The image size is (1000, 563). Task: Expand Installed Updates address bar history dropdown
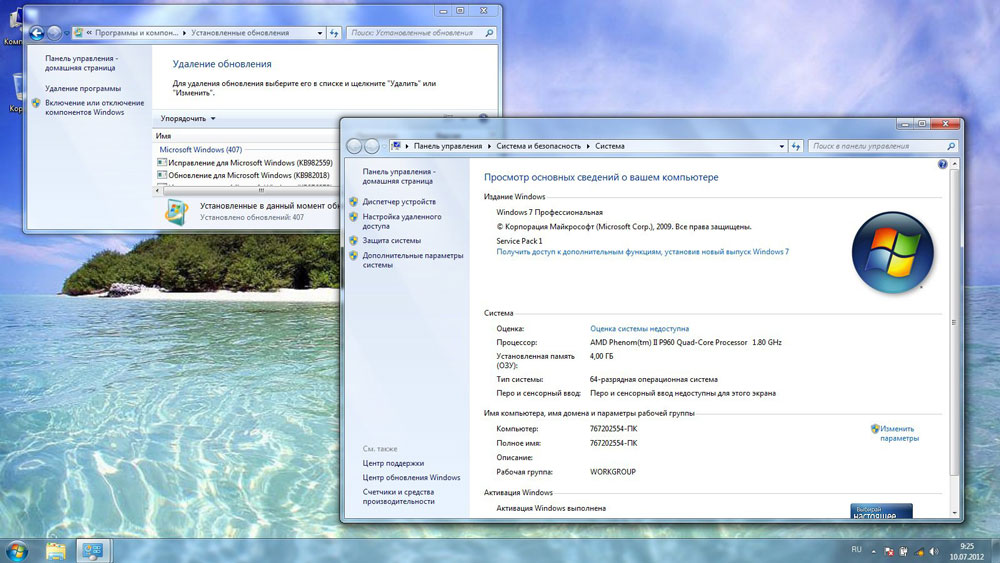coord(320,33)
